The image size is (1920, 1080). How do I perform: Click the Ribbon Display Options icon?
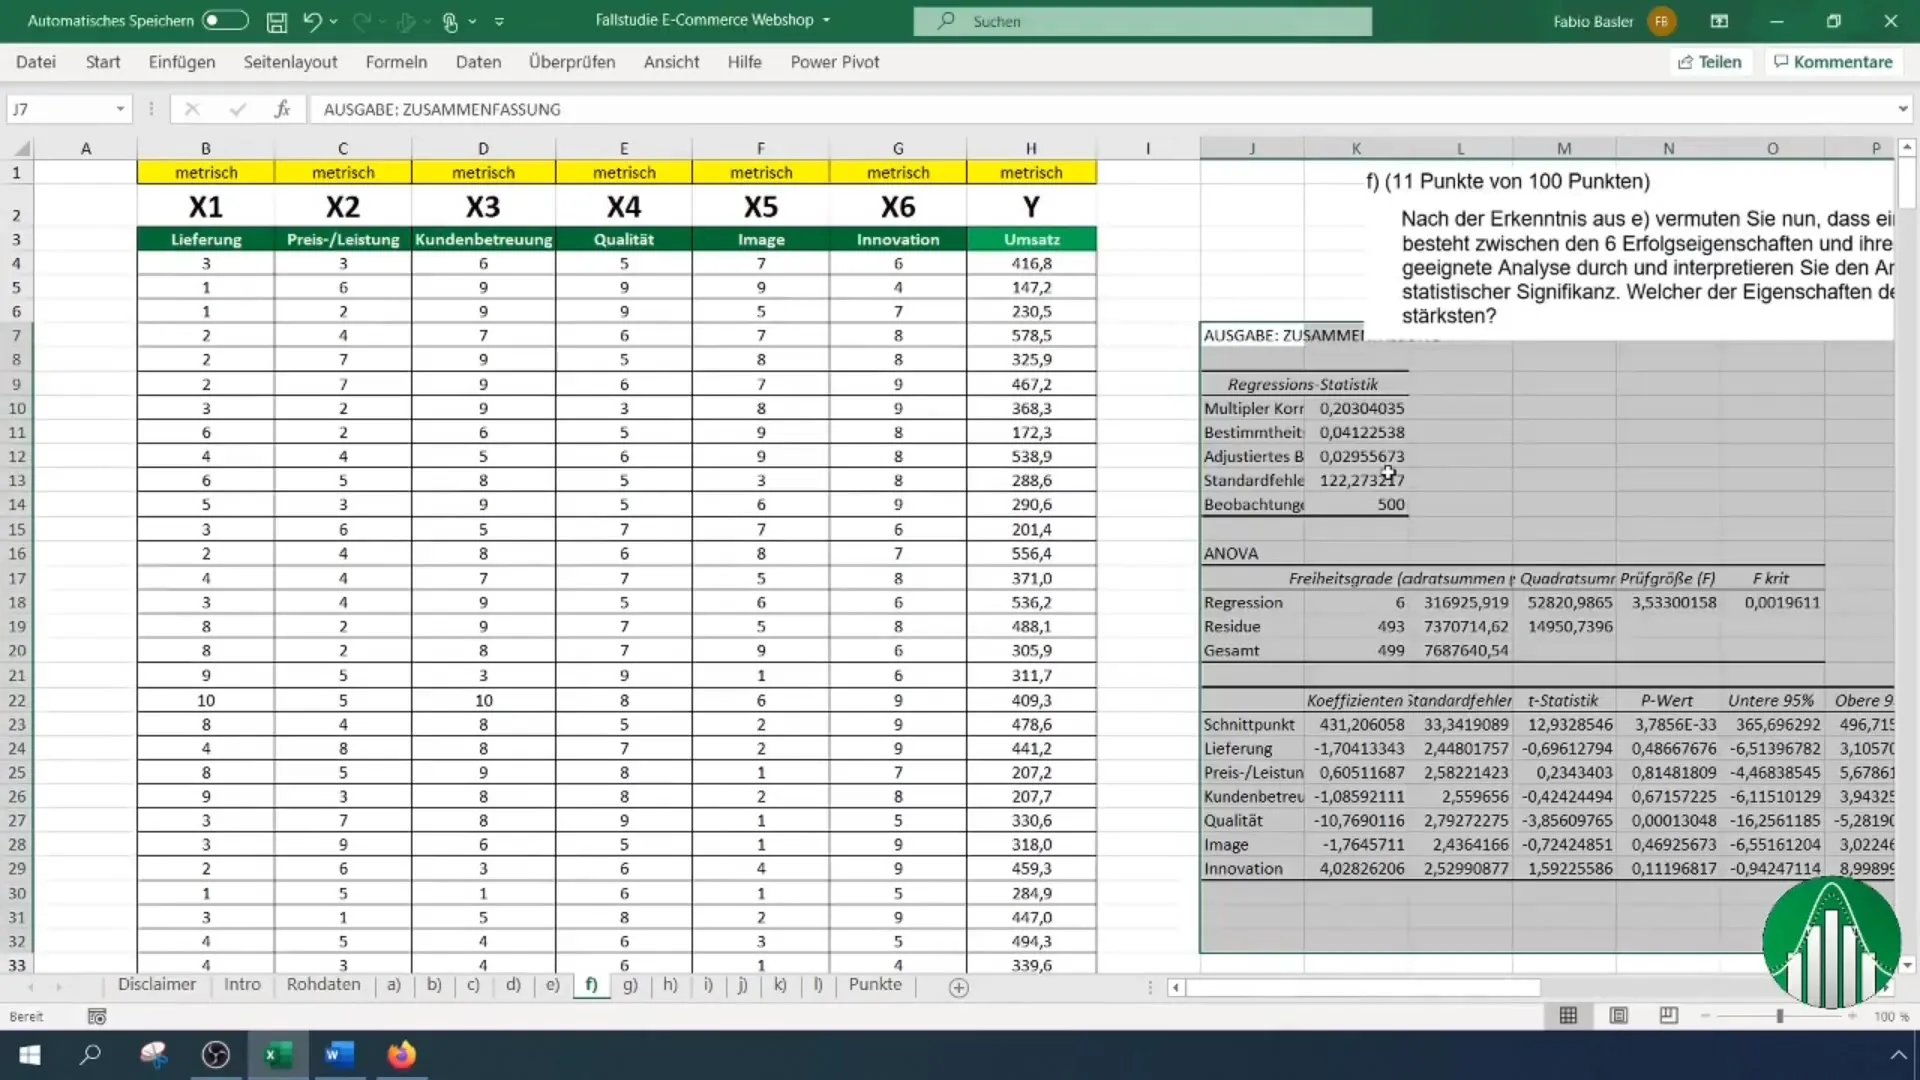[1719, 21]
